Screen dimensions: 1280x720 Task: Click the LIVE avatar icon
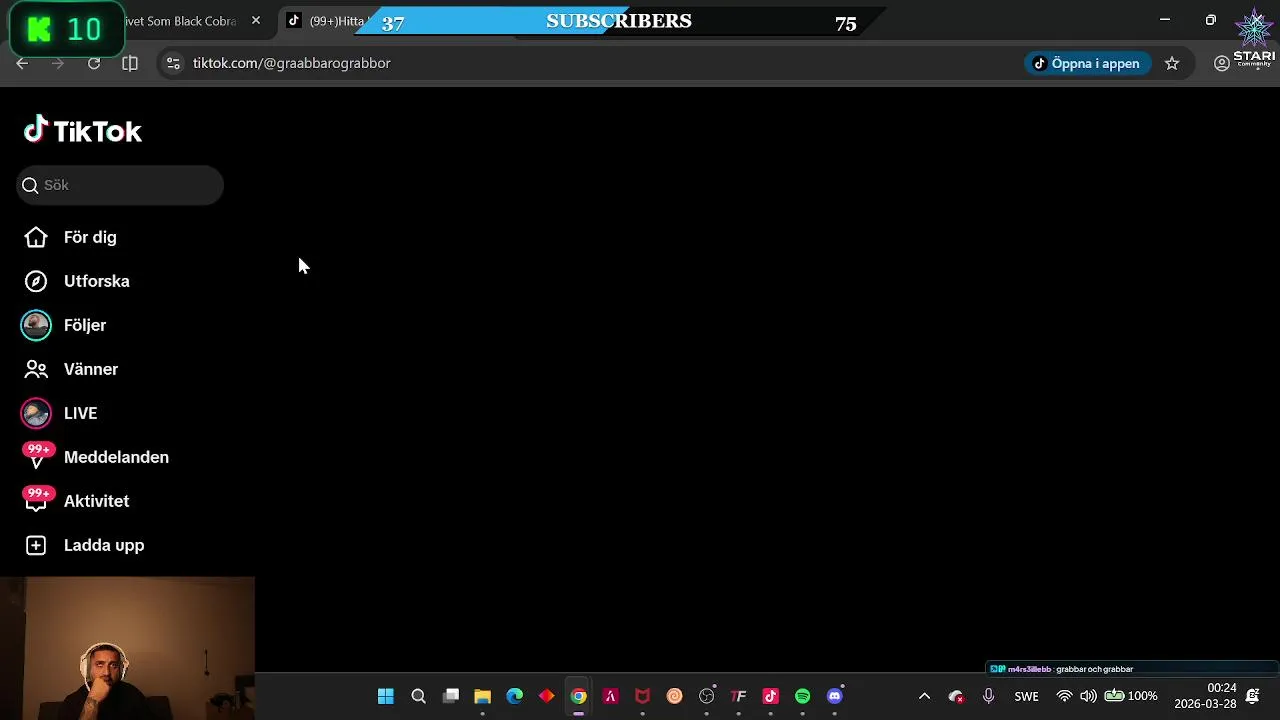pos(36,413)
